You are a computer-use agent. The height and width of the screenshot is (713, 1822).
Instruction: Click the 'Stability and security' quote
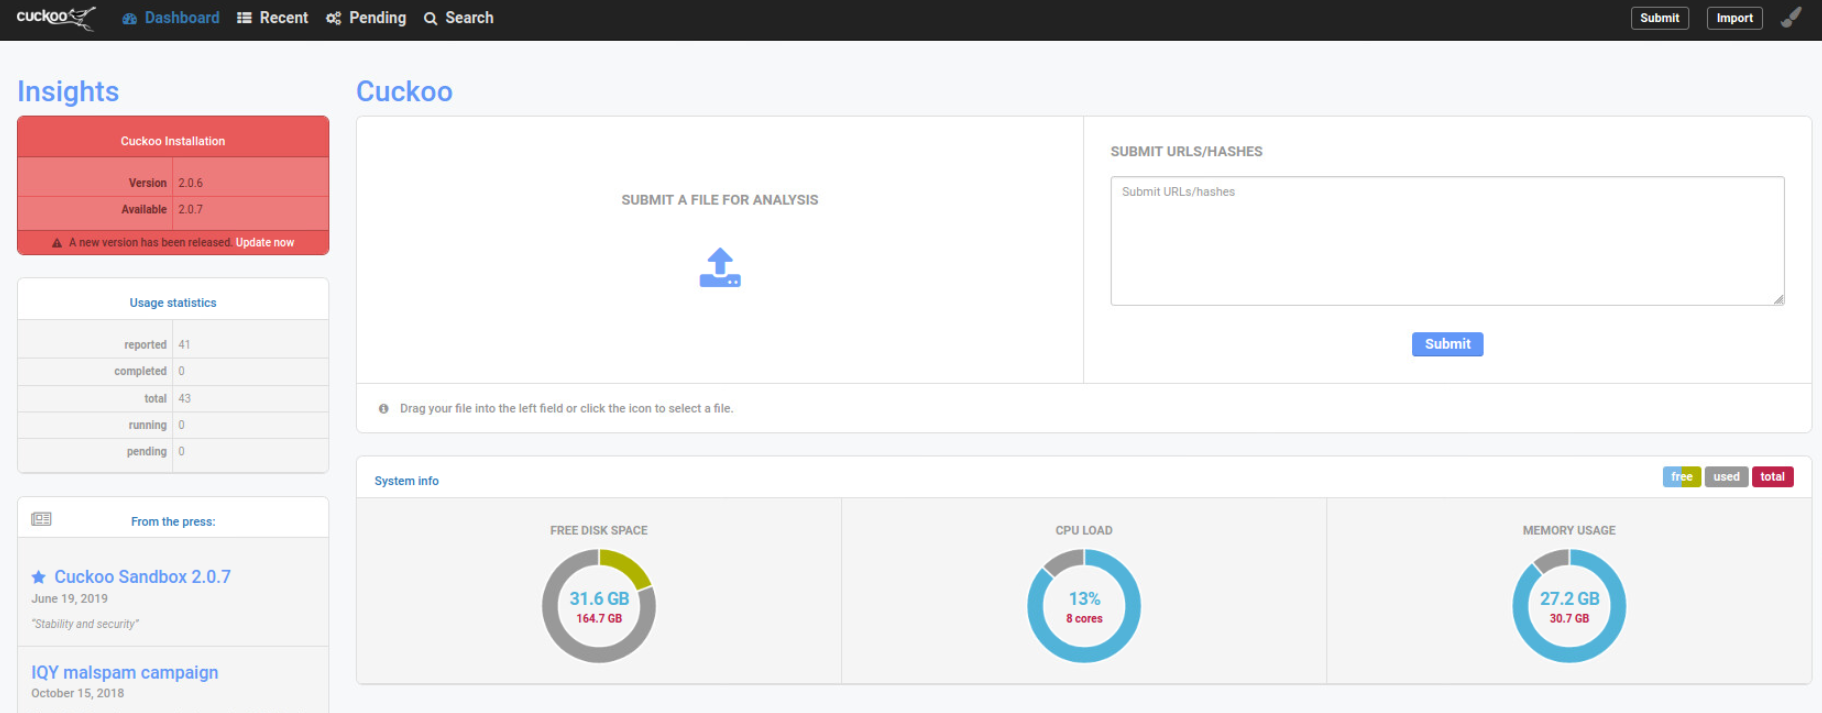click(x=85, y=624)
